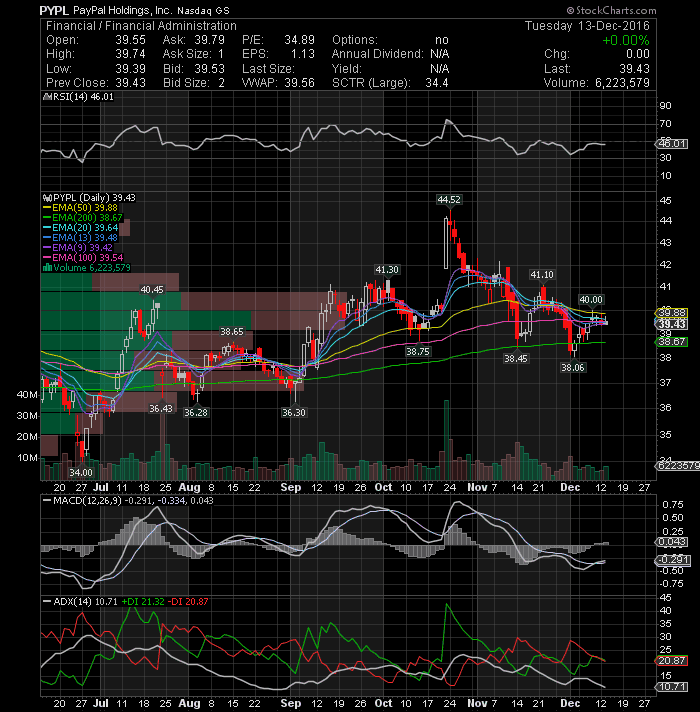700x712 pixels.
Task: Click the -DI 20.87 value
Action: (x=188, y=602)
